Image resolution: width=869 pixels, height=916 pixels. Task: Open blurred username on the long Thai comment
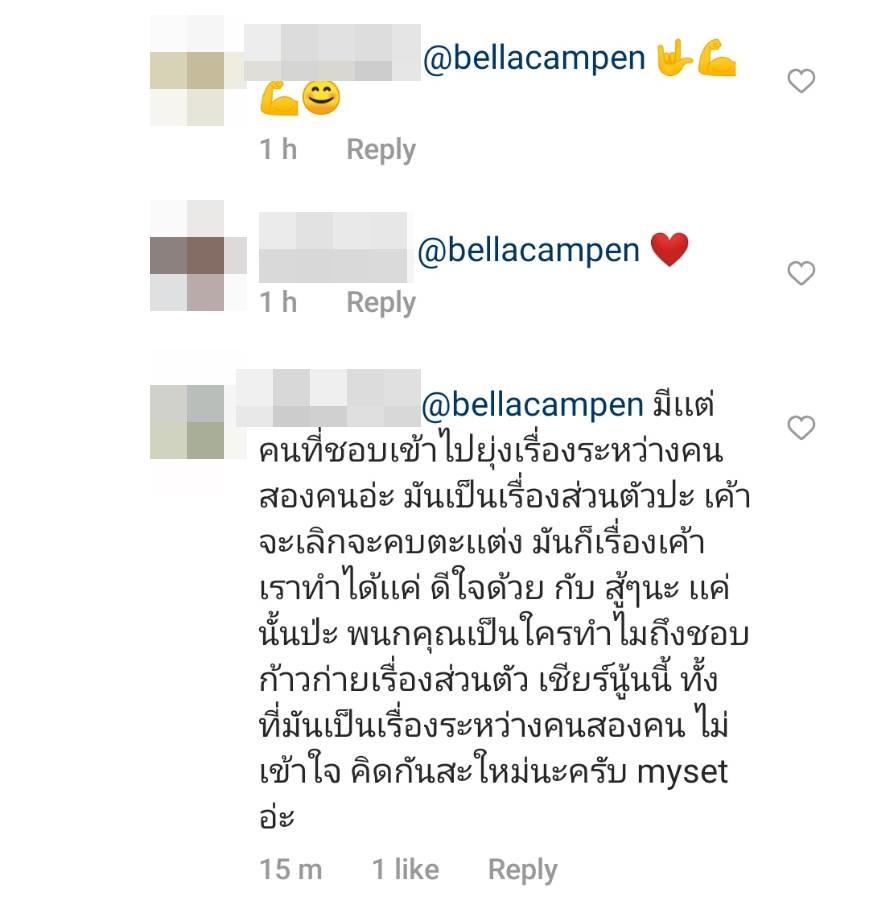[x=328, y=397]
